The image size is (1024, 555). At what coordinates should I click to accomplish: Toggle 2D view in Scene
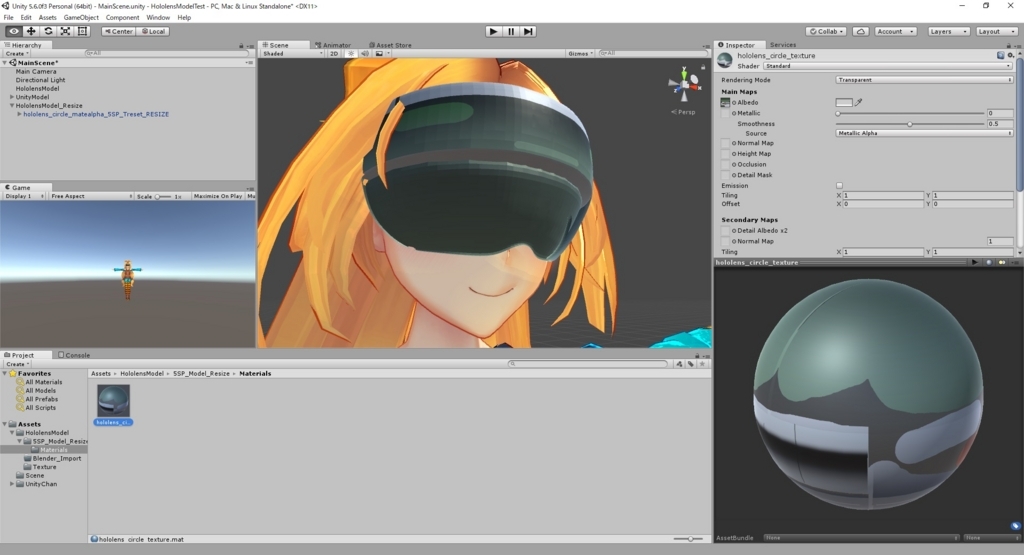pyautogui.click(x=334, y=54)
